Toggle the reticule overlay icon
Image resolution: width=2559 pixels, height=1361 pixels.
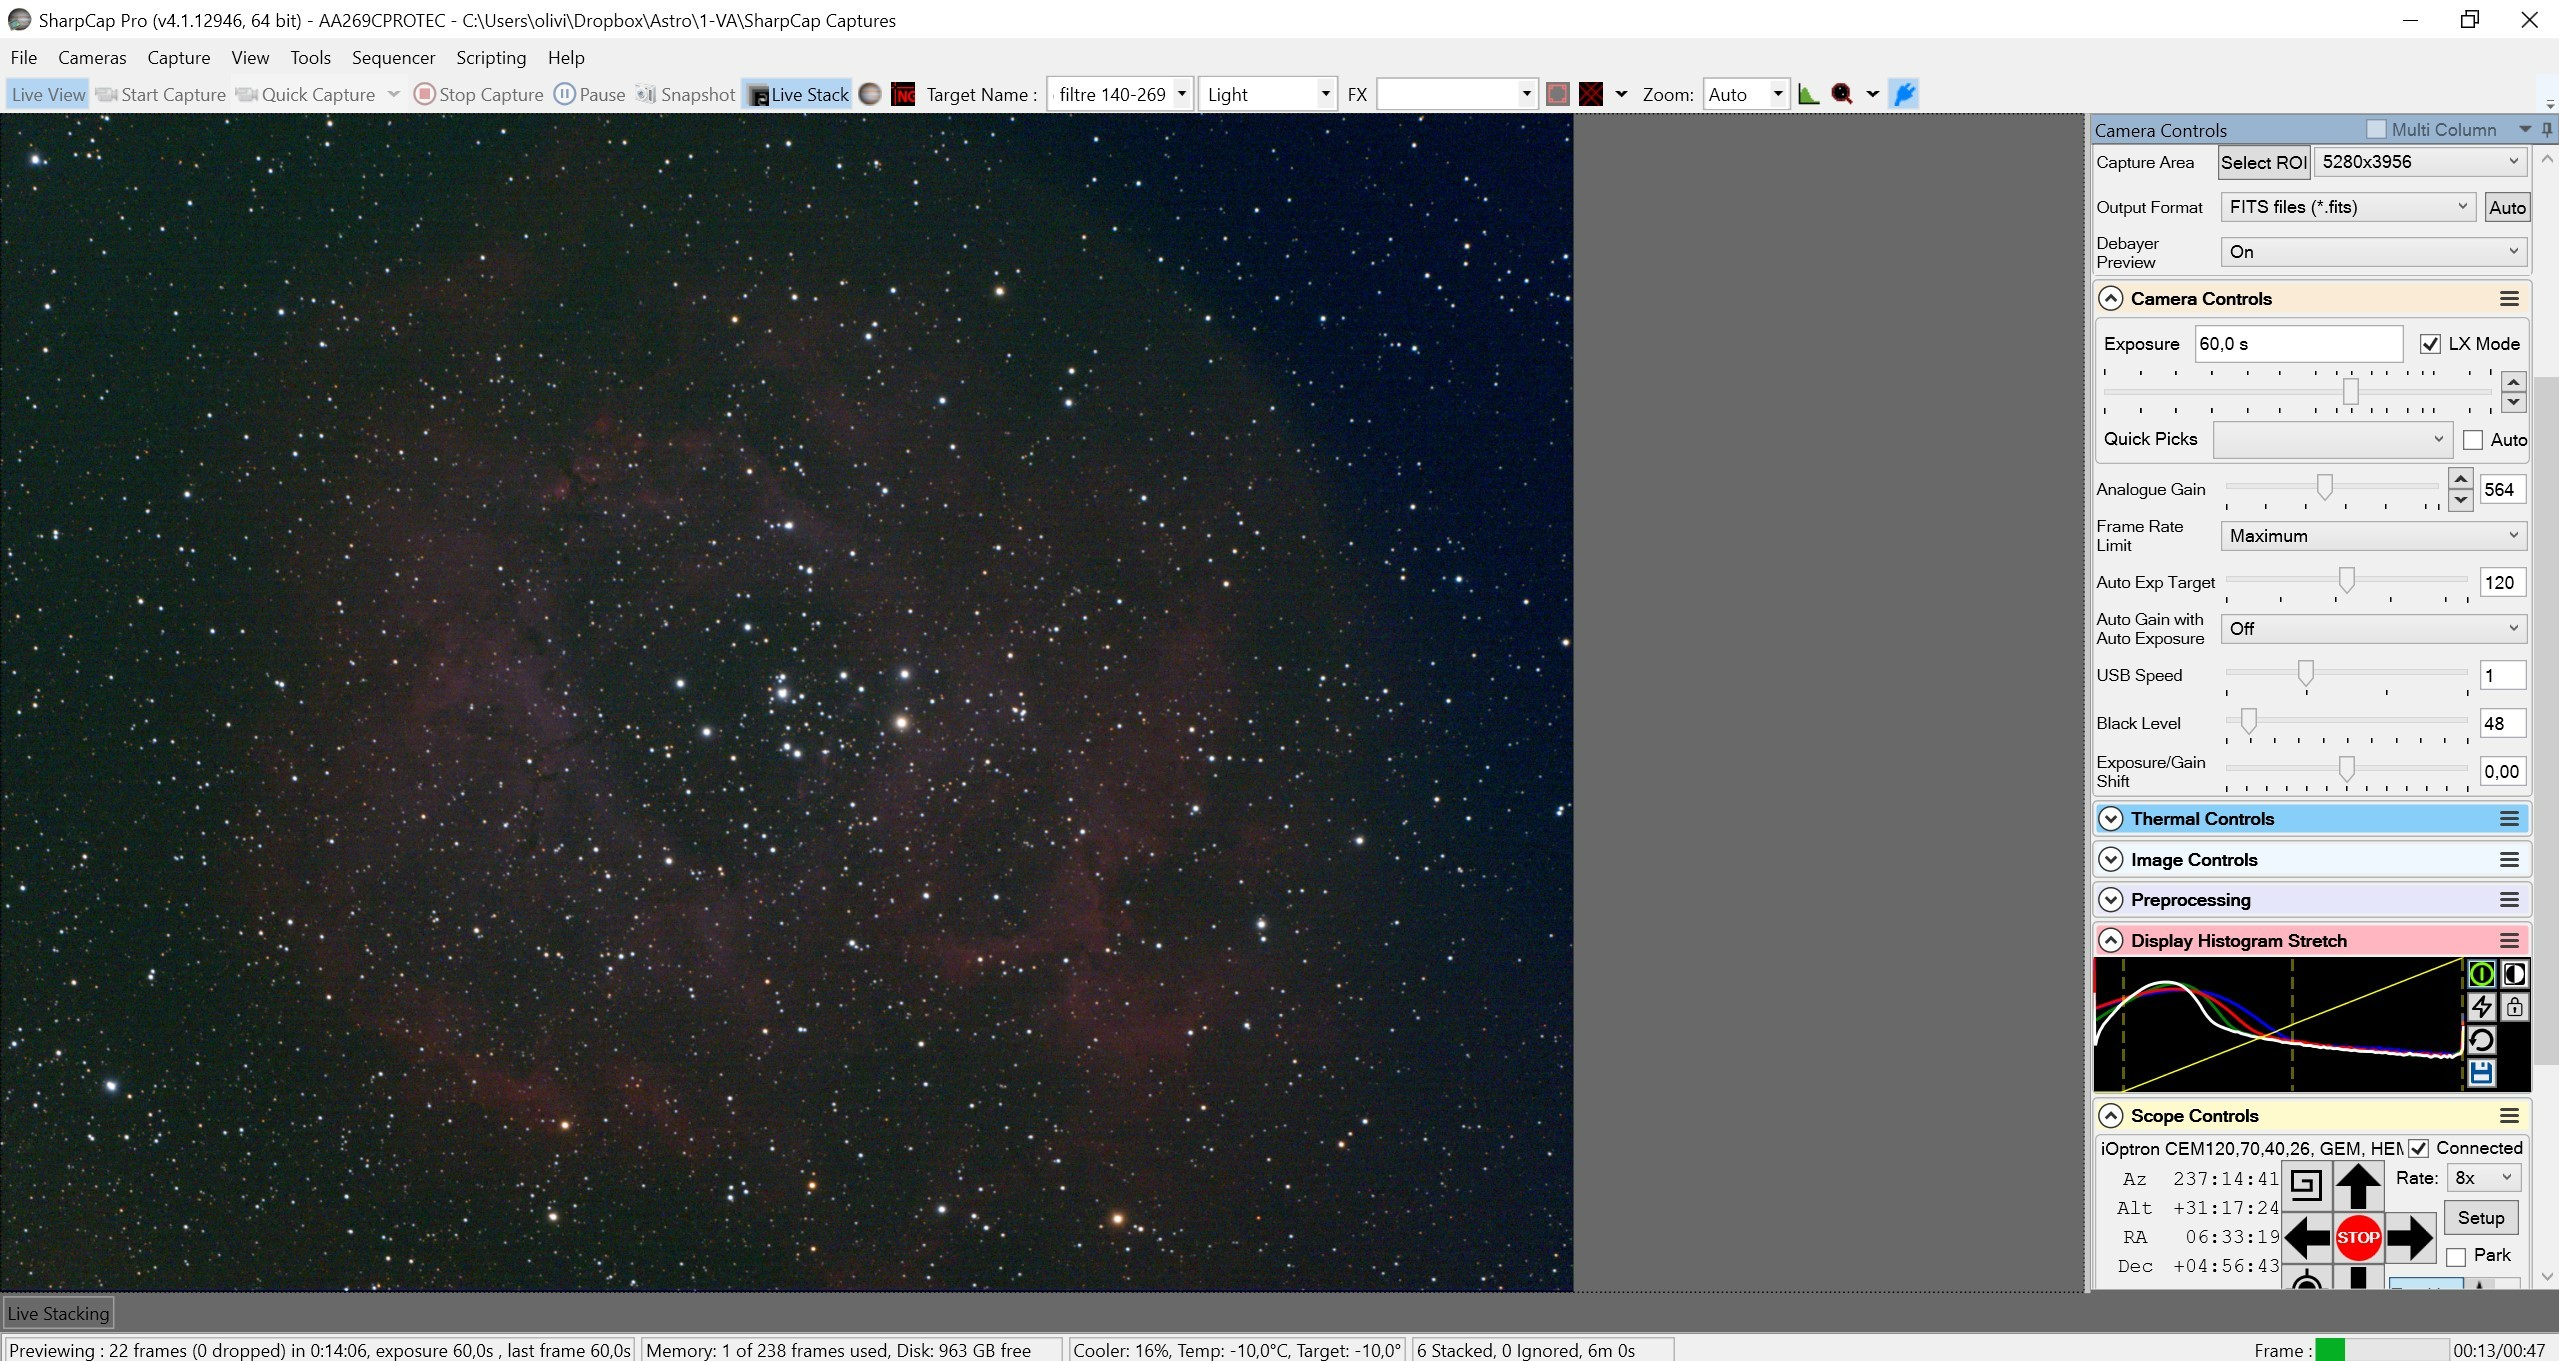pyautogui.click(x=1557, y=94)
